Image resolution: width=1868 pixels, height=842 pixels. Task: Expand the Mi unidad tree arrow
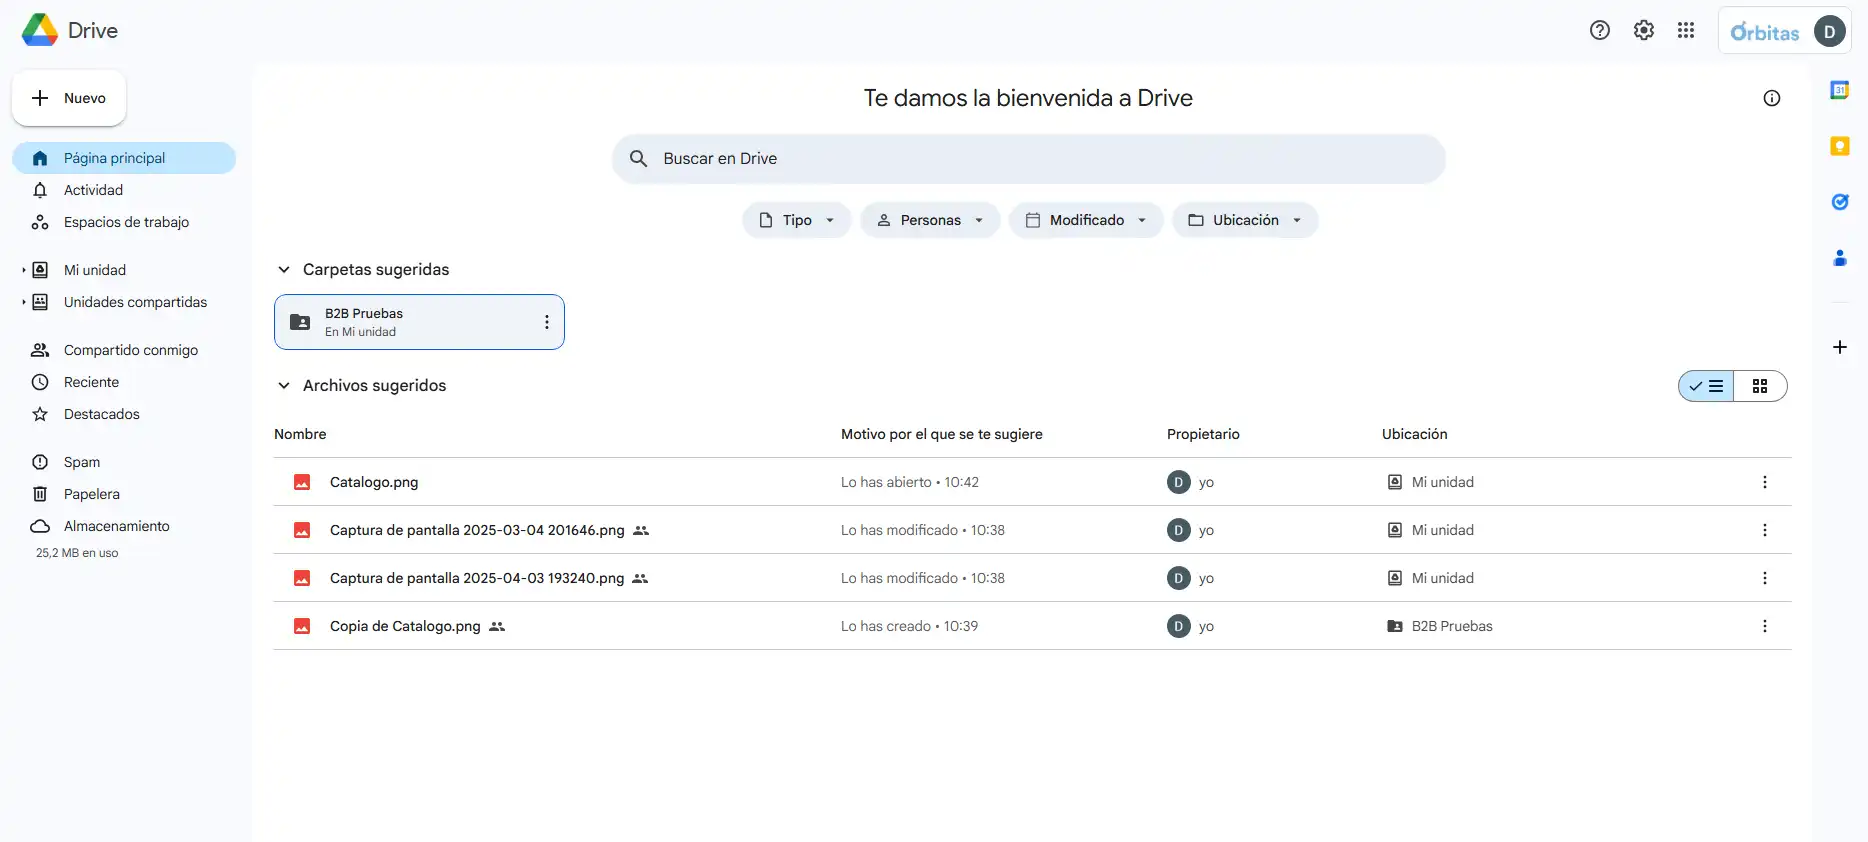(23, 270)
